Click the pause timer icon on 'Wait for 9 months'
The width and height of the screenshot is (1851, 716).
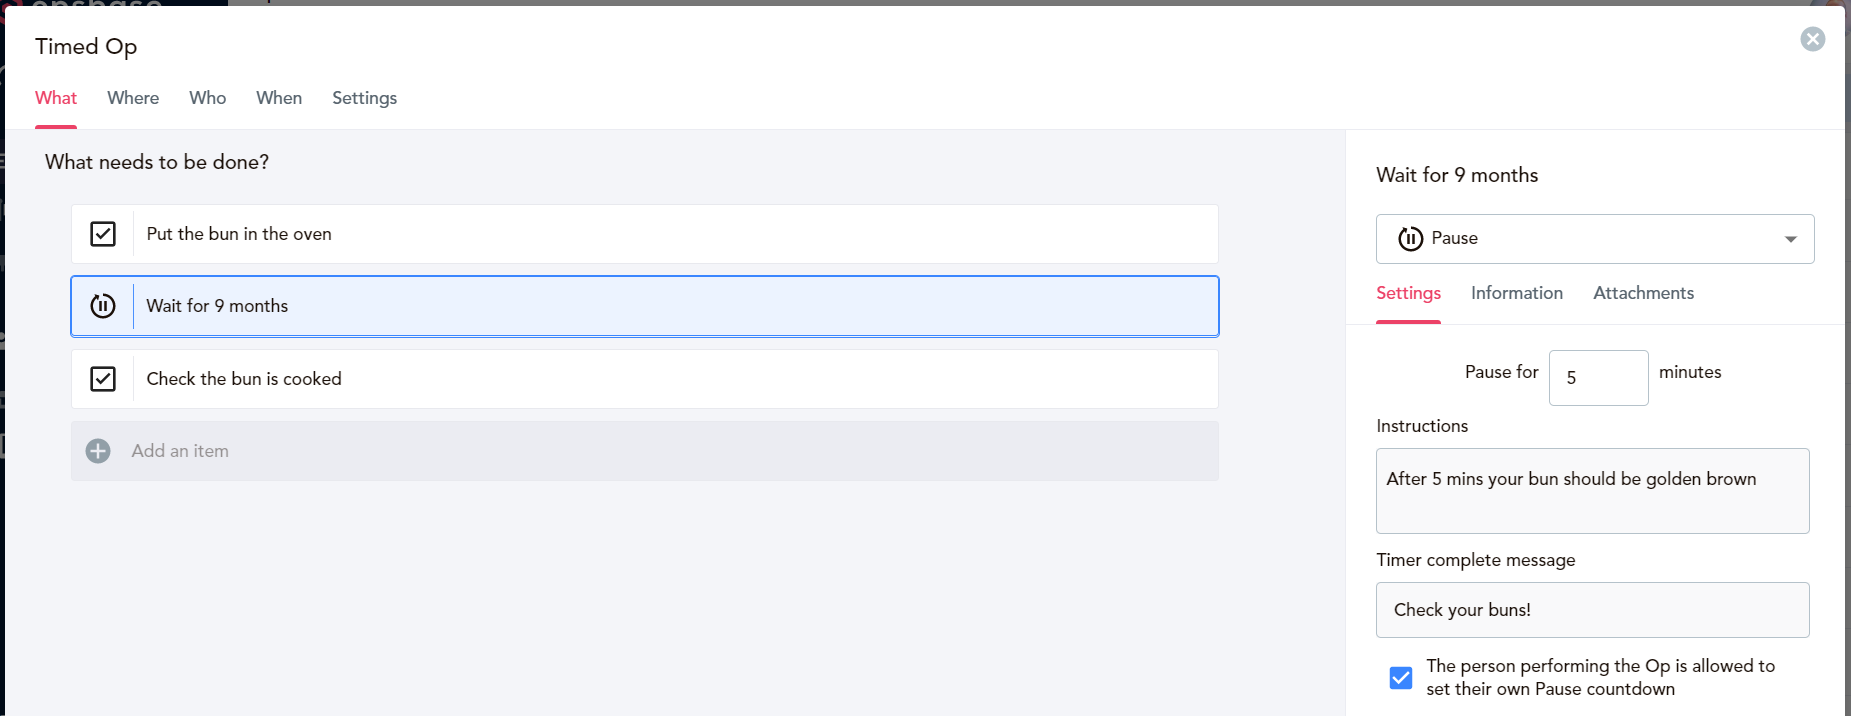point(103,306)
